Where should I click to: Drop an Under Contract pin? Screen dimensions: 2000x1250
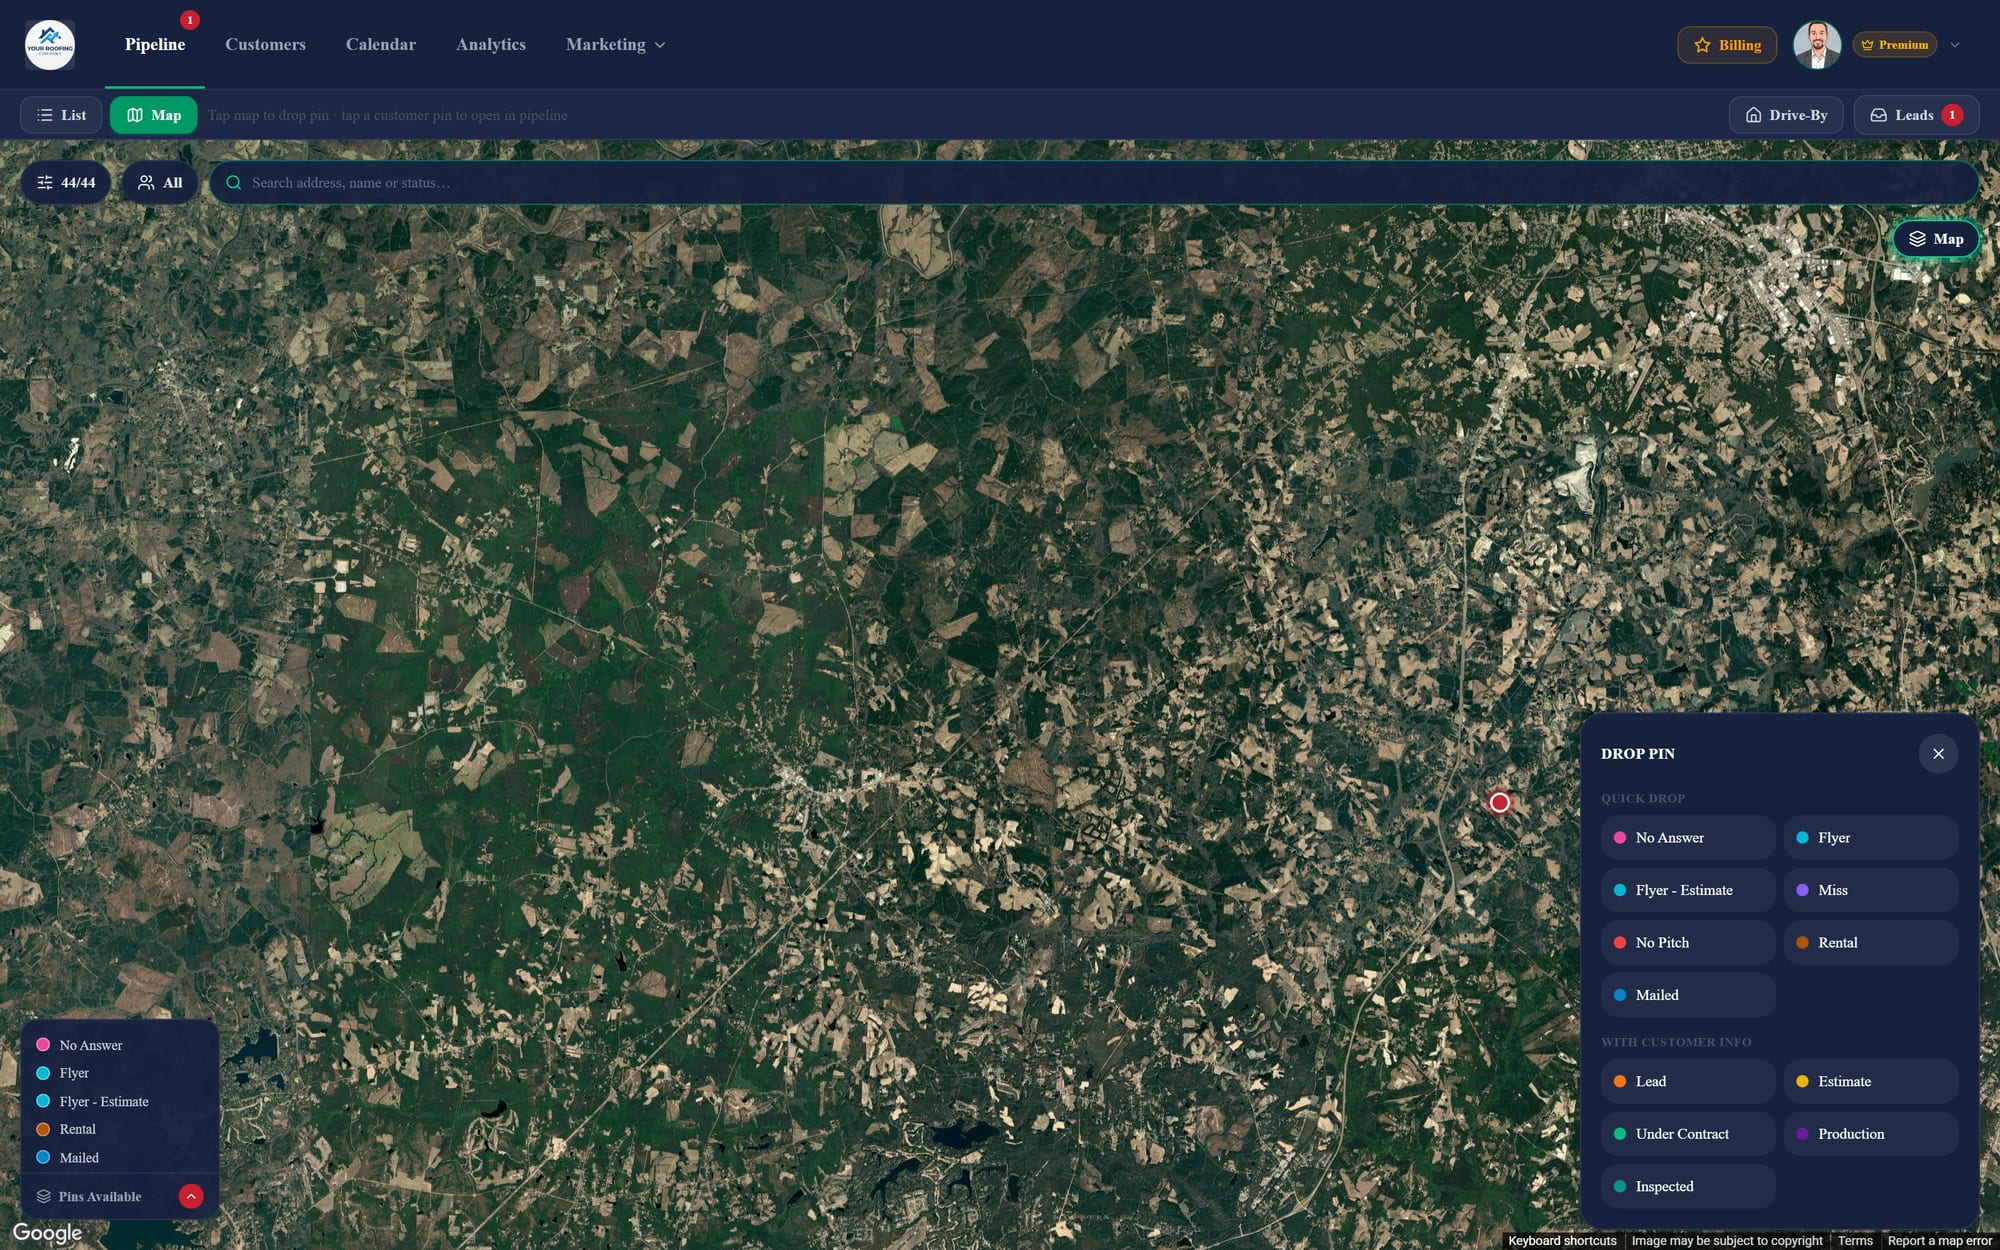1688,1134
